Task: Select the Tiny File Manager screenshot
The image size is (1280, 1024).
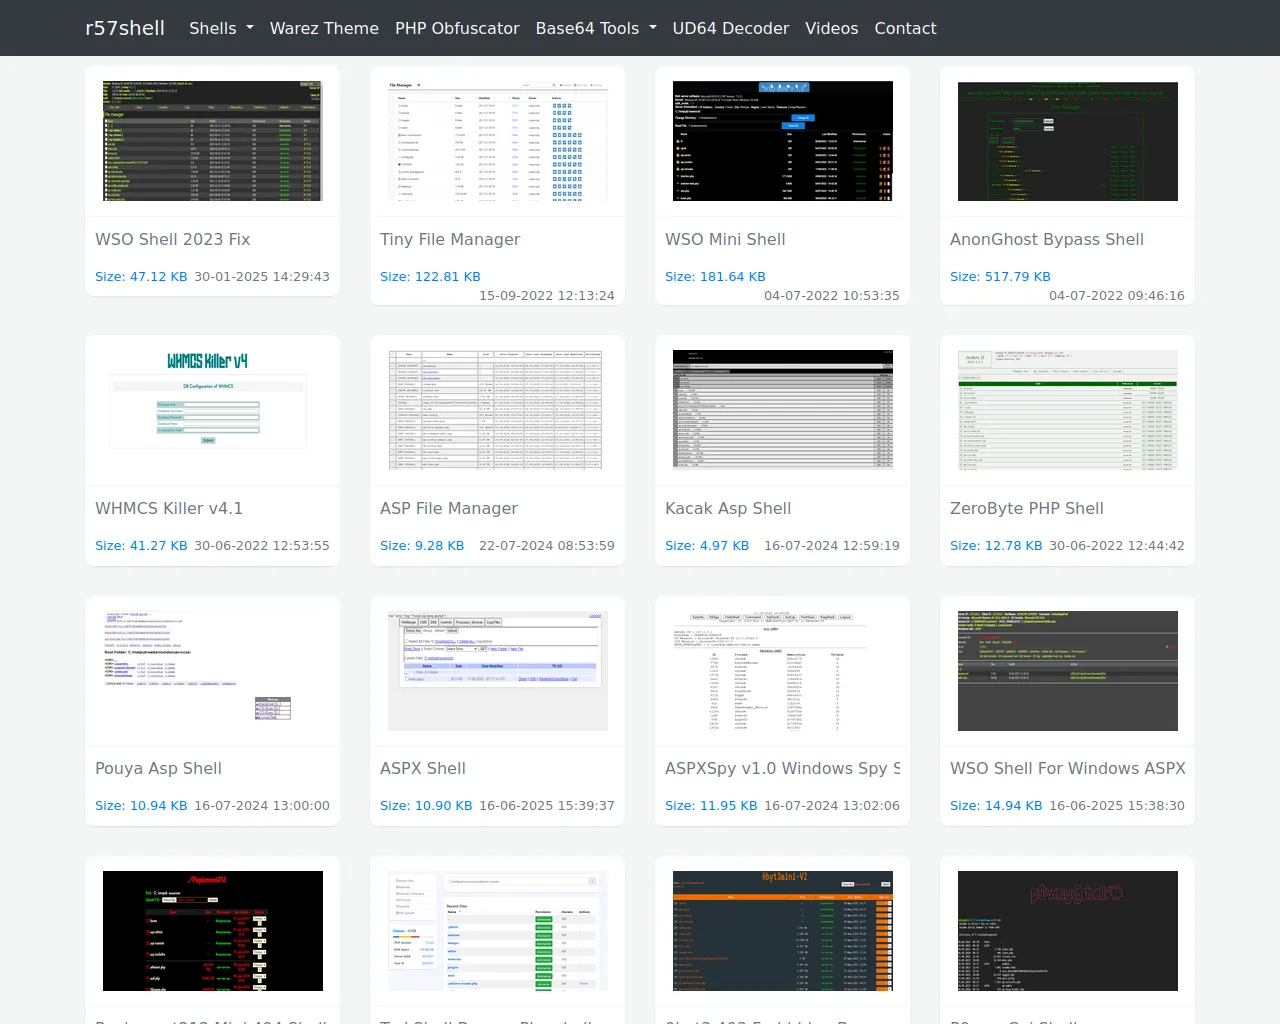Action: (x=498, y=141)
